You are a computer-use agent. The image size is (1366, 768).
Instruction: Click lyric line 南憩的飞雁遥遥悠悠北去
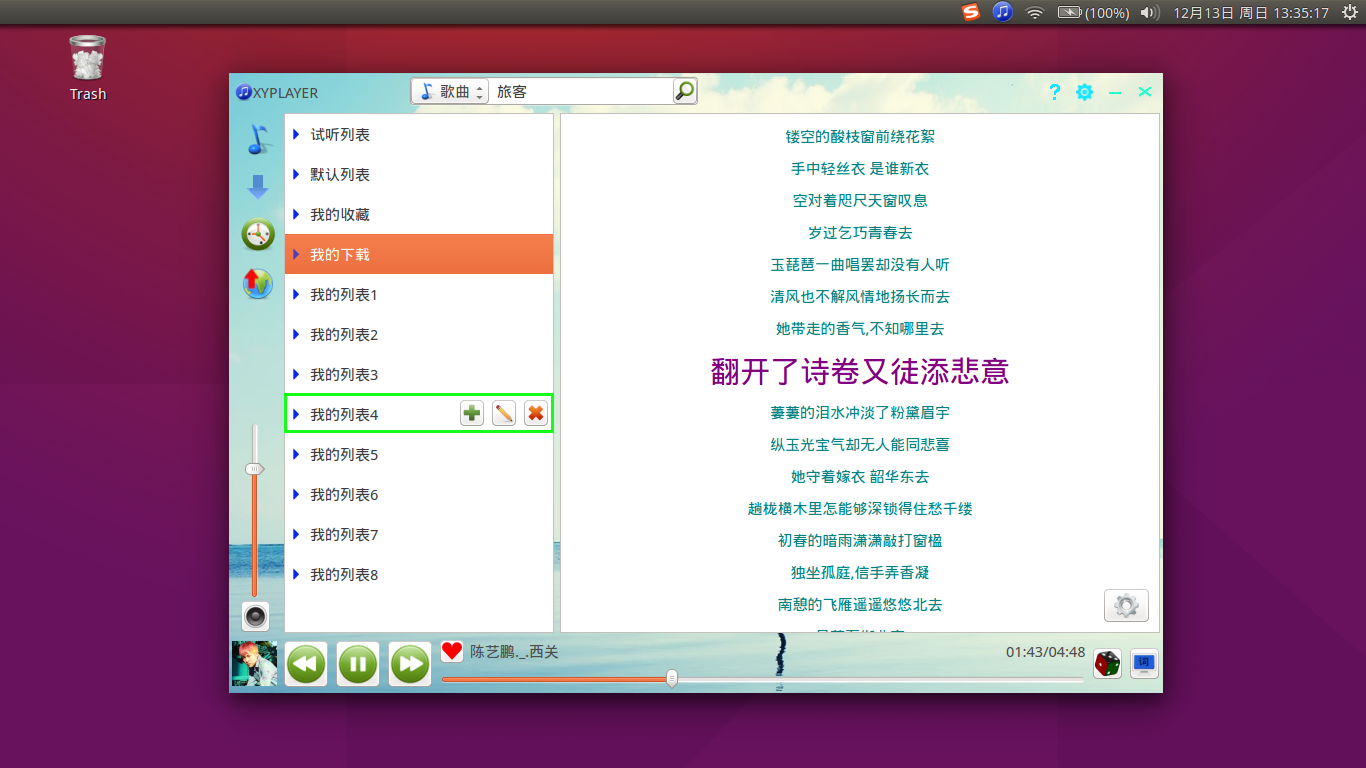(860, 604)
